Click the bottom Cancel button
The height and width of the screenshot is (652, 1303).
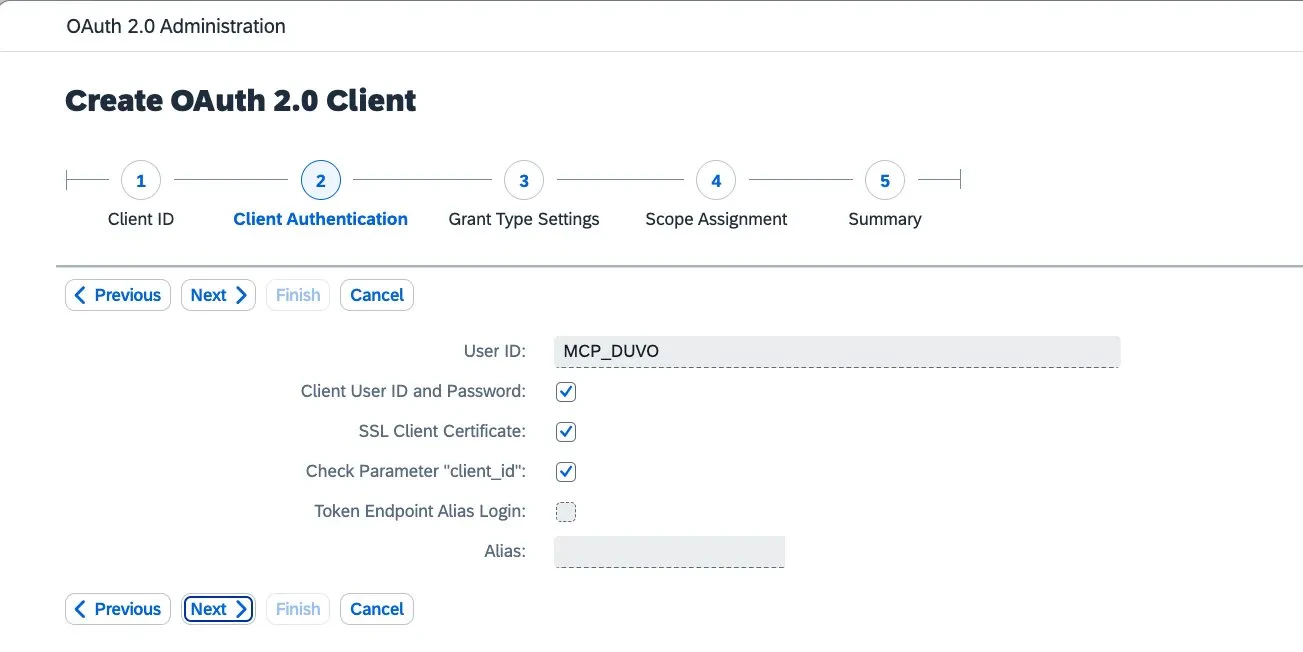377,609
